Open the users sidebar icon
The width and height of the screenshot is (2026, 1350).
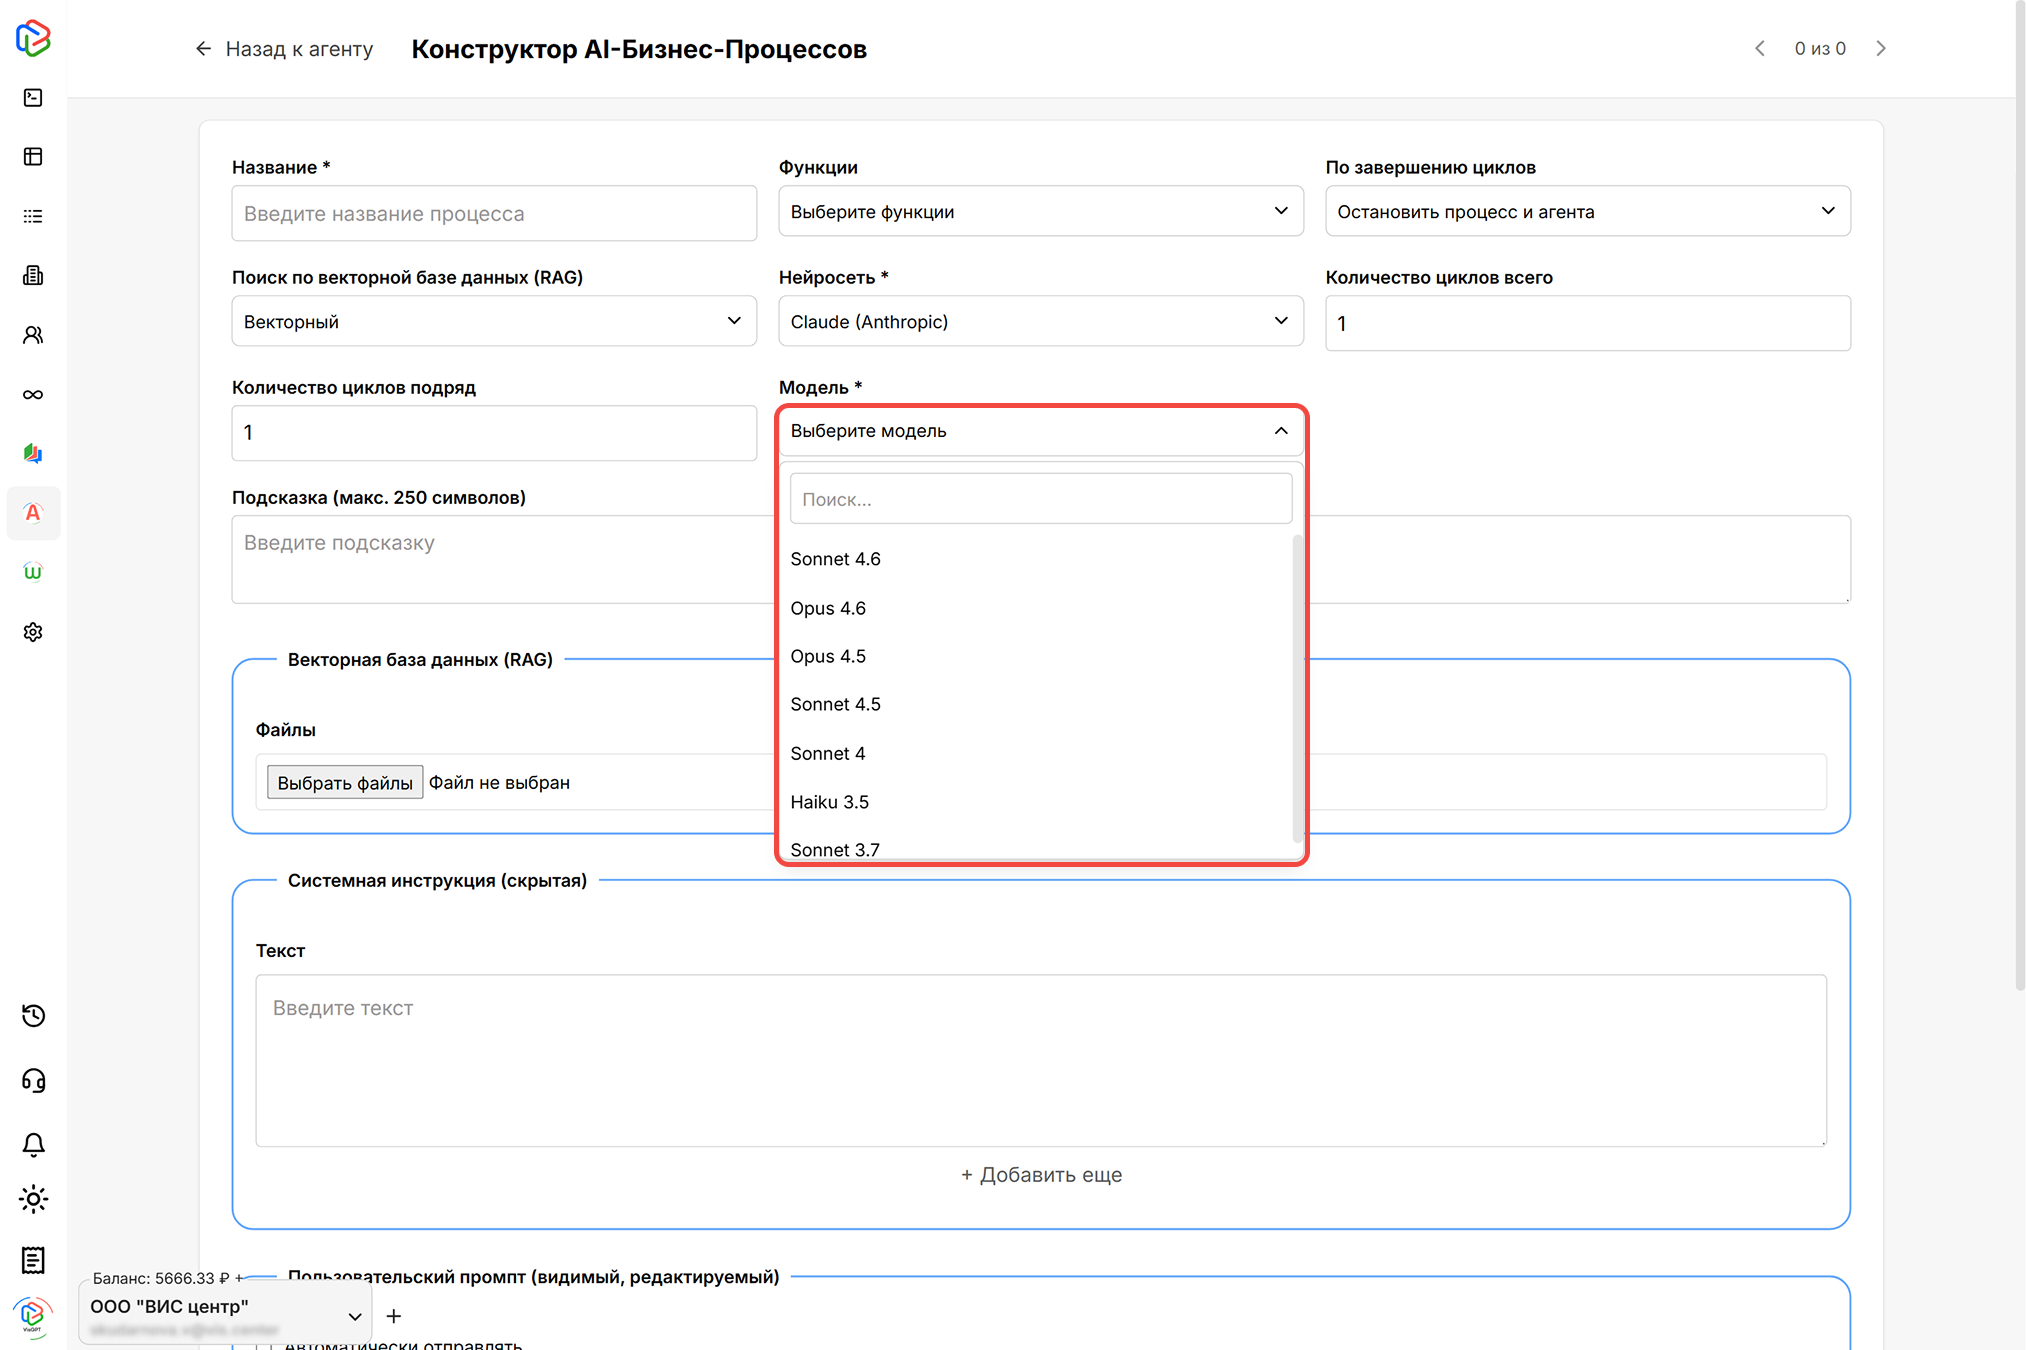click(33, 335)
